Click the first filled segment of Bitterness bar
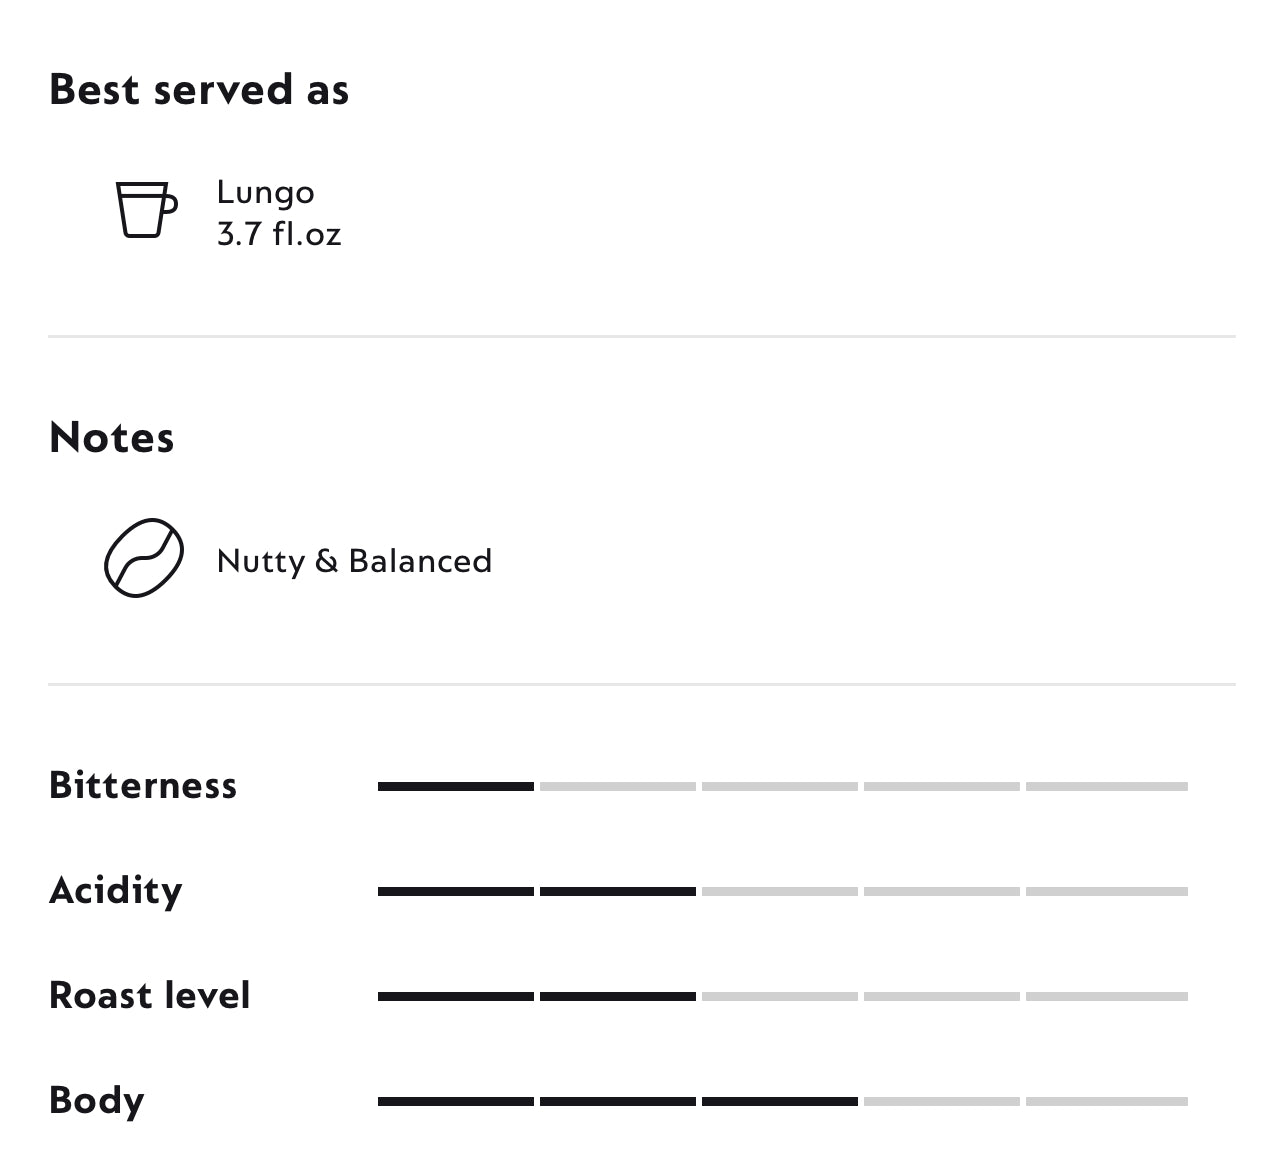The image size is (1284, 1164). click(x=456, y=787)
